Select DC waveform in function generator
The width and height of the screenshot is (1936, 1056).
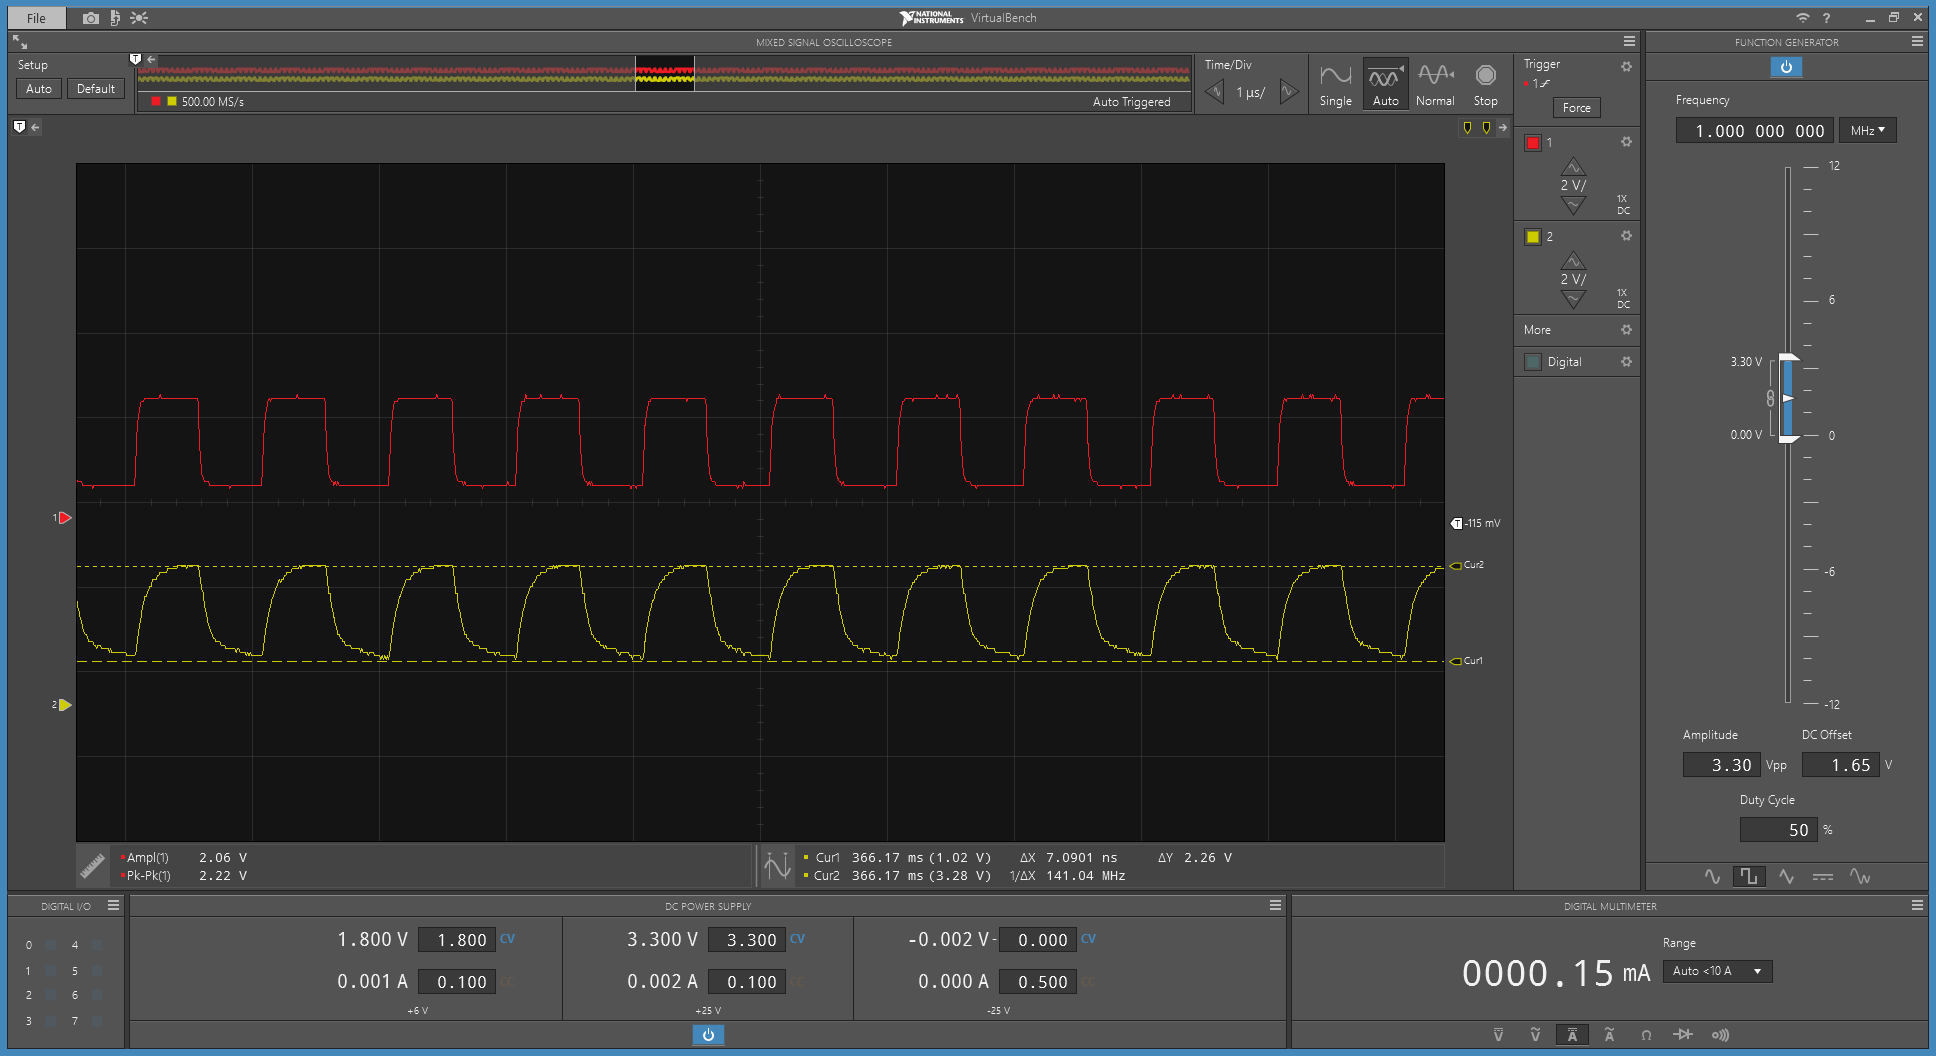[x=1823, y=877]
